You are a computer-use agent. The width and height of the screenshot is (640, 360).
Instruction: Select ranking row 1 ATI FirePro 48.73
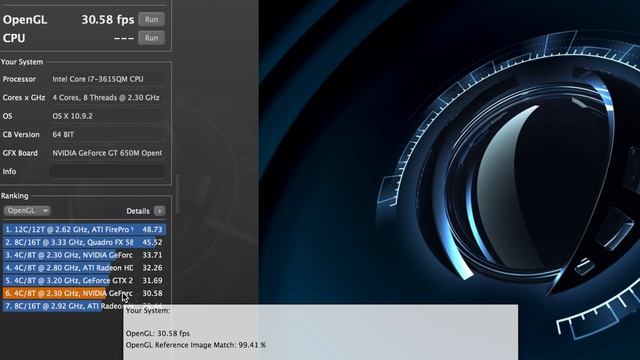click(x=84, y=229)
